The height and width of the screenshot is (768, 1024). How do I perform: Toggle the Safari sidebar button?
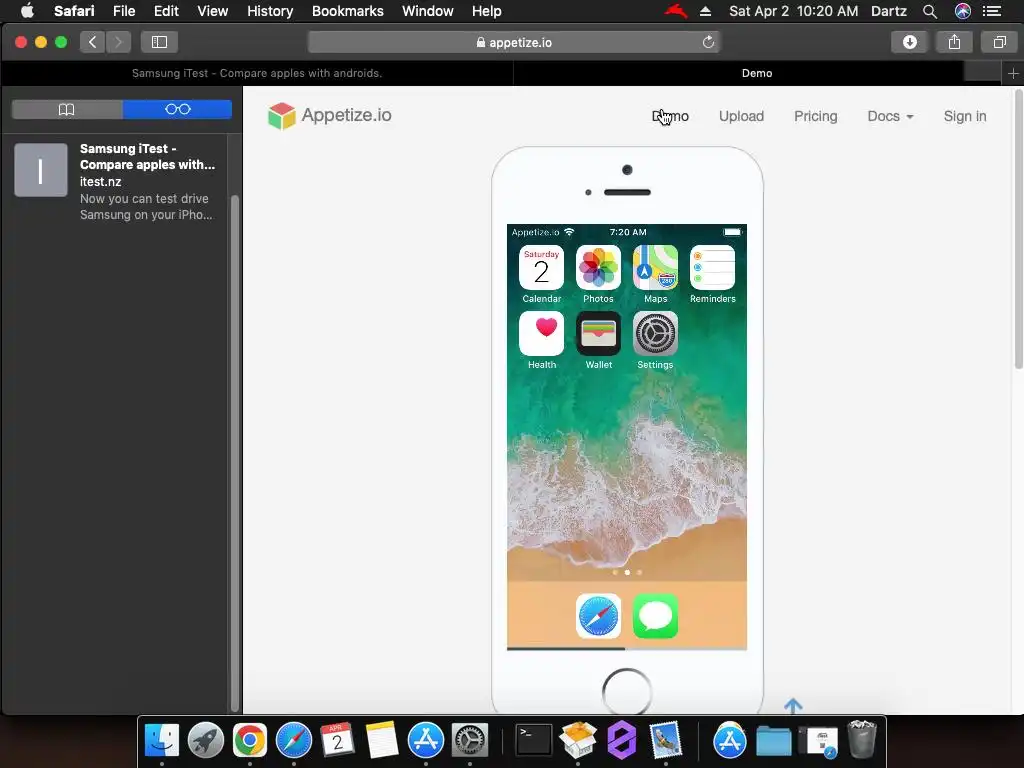click(x=159, y=42)
